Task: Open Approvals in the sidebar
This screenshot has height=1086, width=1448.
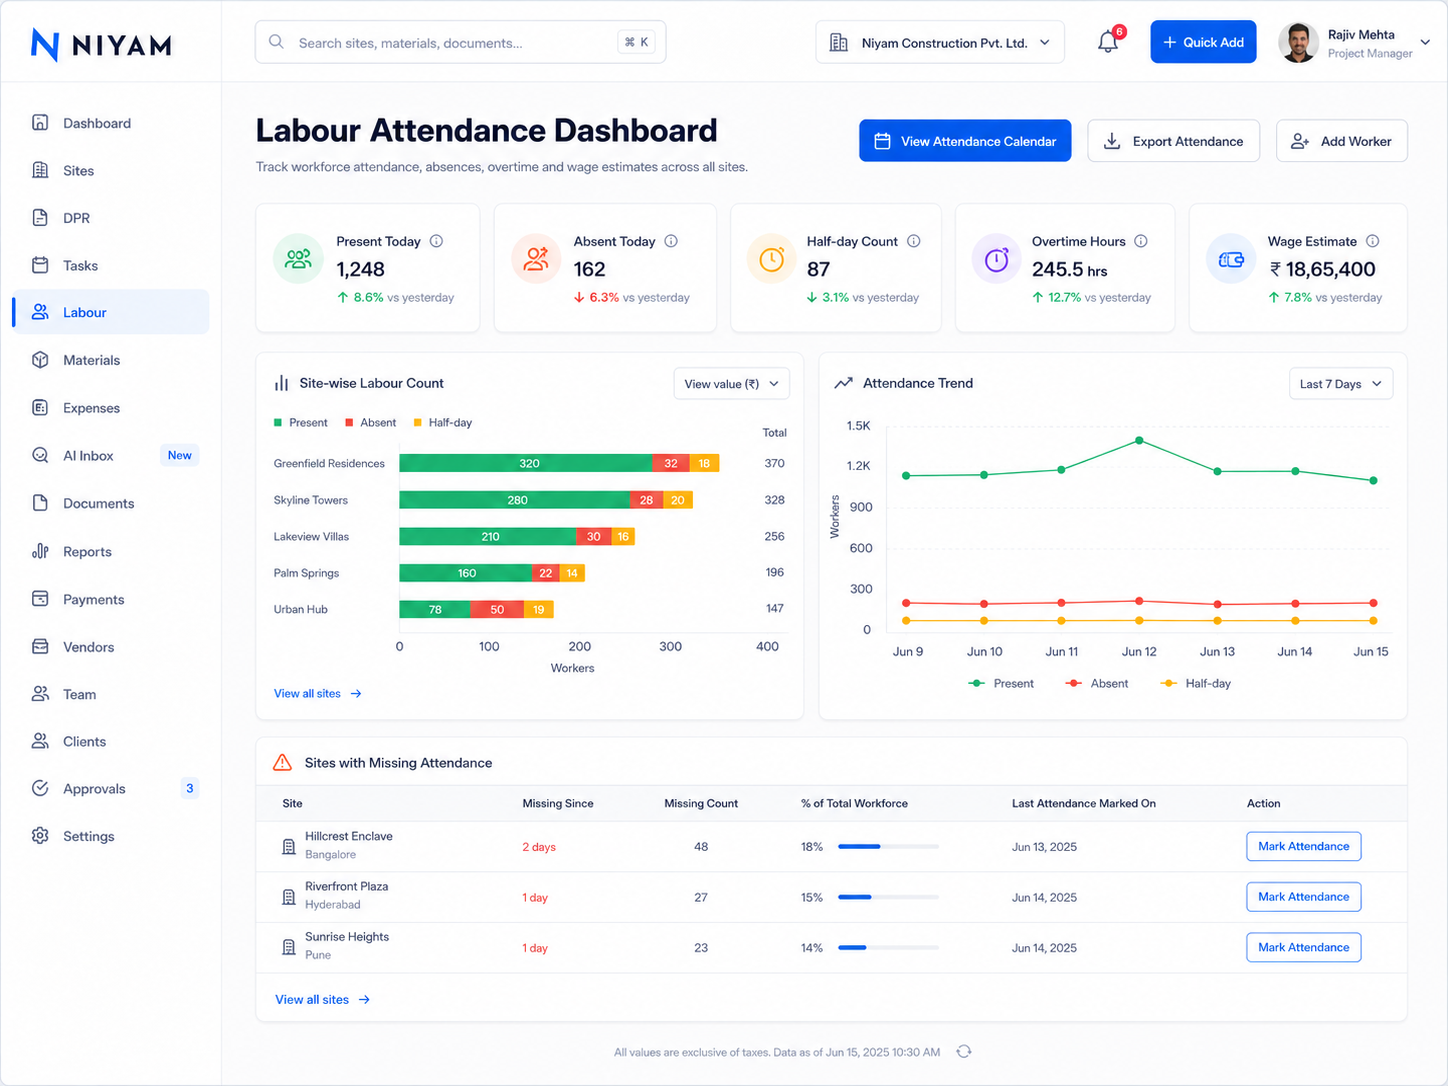Action: point(110,788)
